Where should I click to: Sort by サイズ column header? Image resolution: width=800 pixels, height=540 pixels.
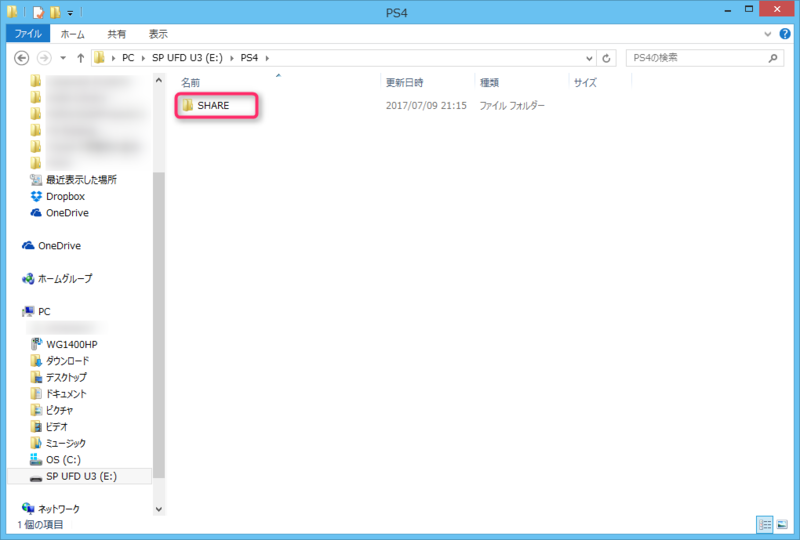pyautogui.click(x=585, y=83)
